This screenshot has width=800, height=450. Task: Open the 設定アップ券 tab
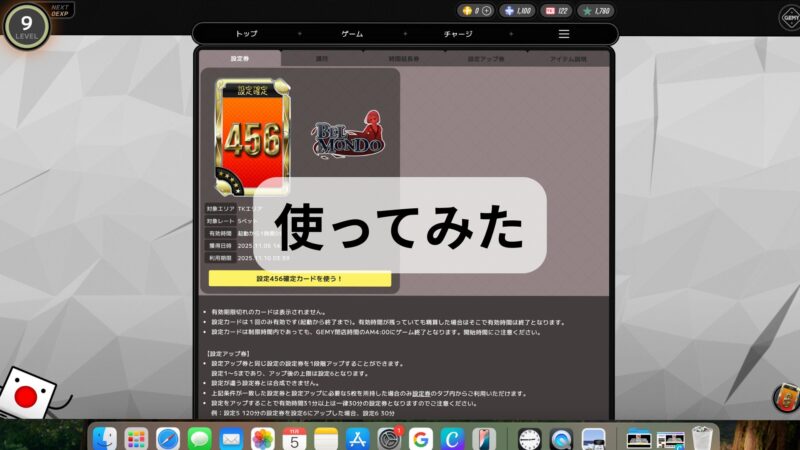(x=487, y=59)
